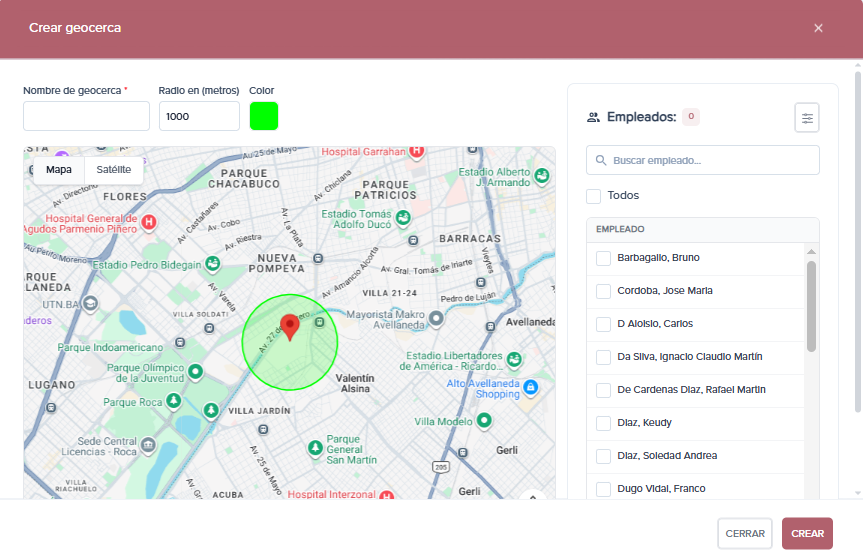Check employee Cordoba, Jose Maria
This screenshot has height=560, width=863.
point(603,291)
